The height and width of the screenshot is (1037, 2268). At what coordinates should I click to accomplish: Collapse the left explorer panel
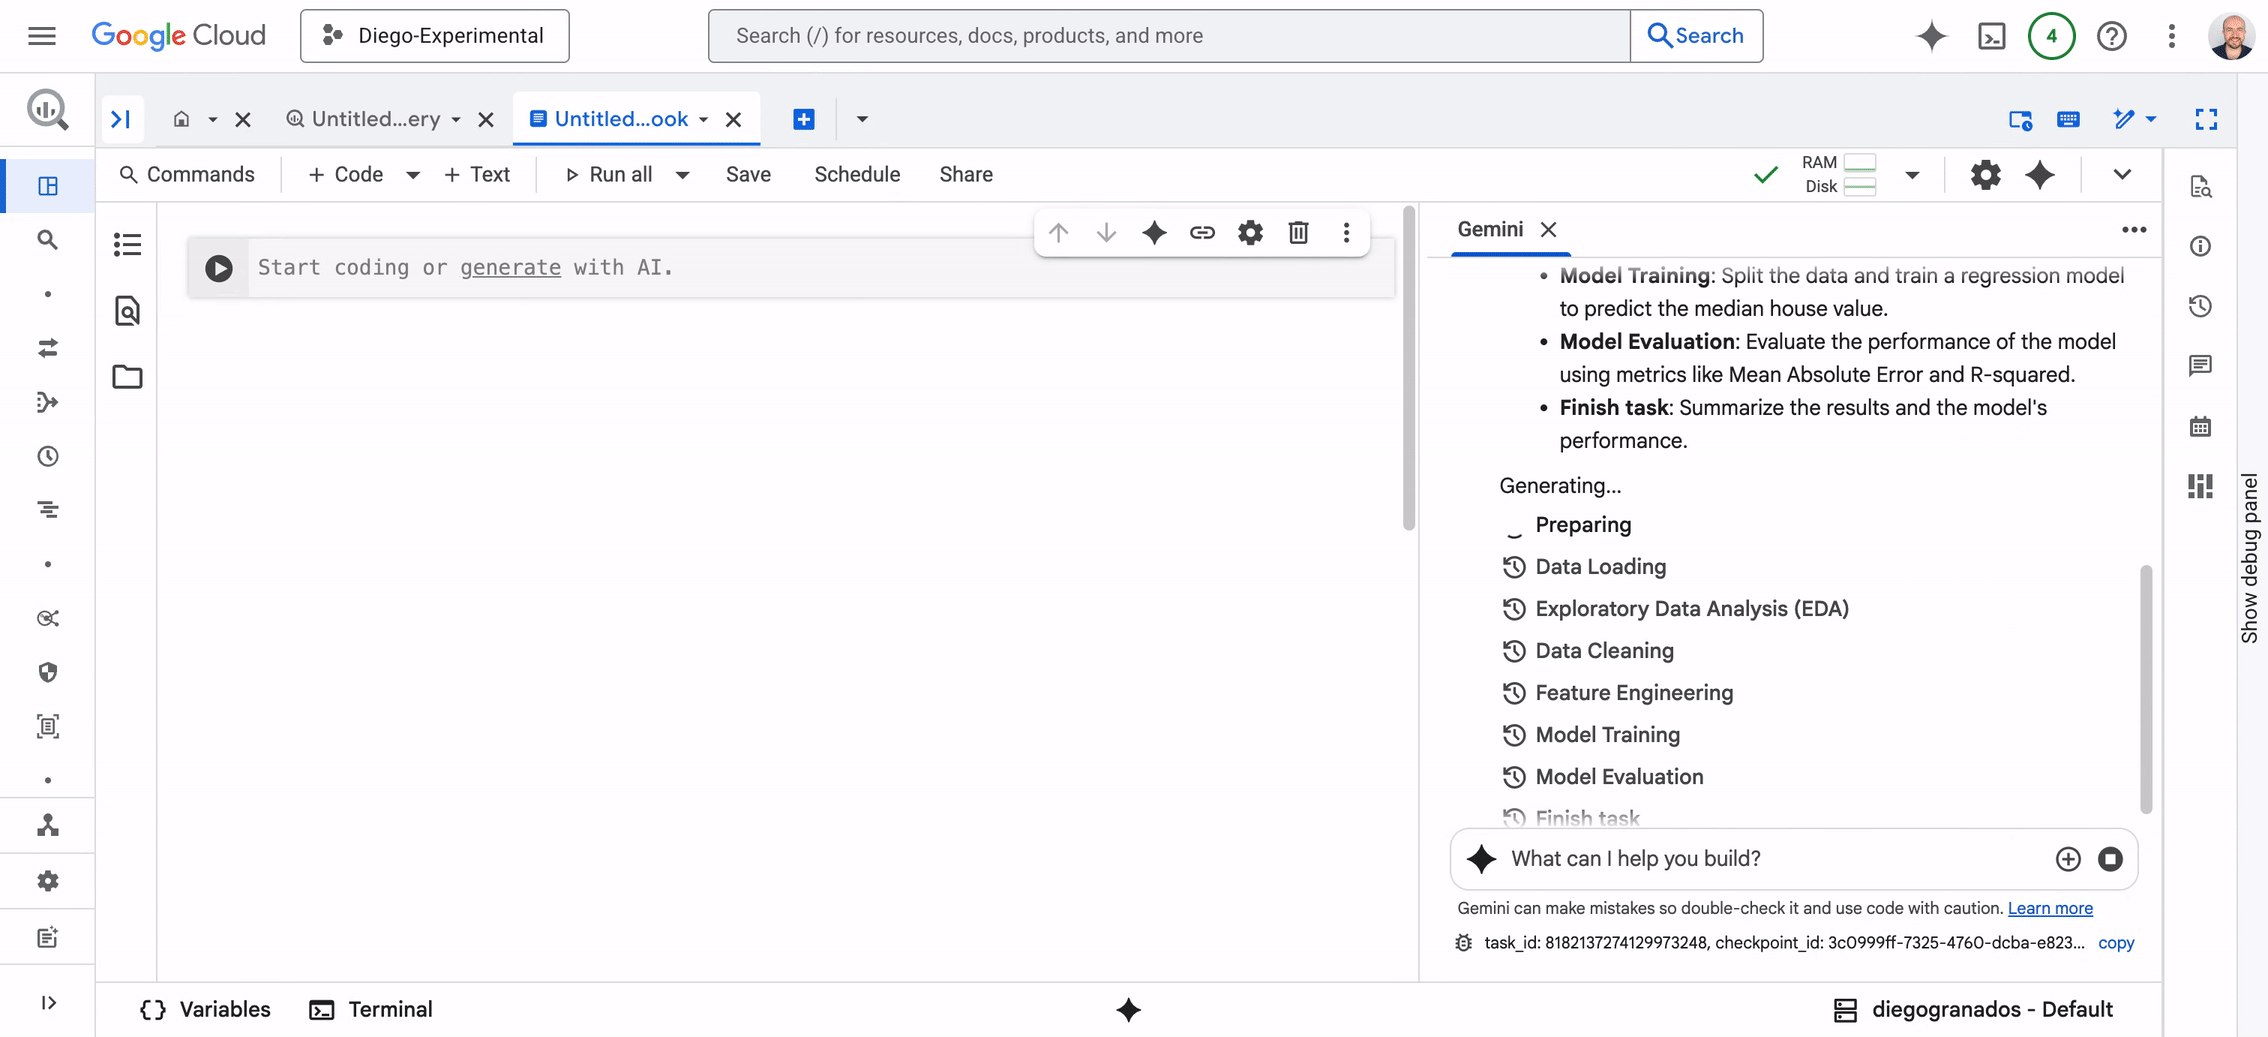(x=121, y=120)
